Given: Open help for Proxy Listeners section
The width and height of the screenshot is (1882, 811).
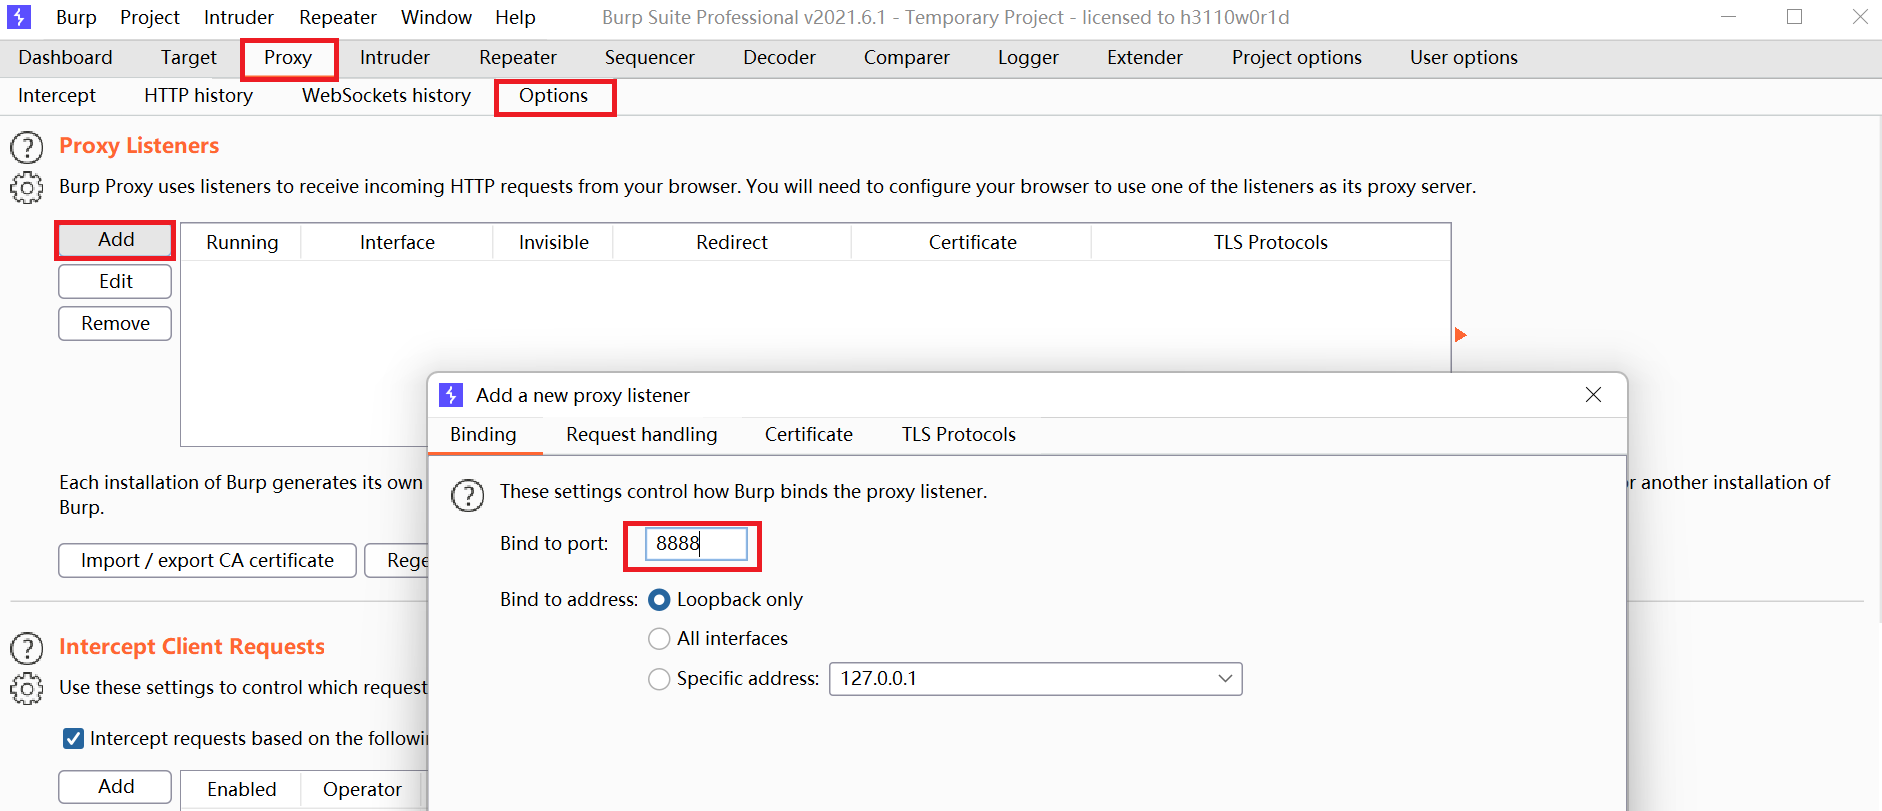Looking at the screenshot, I should [x=27, y=147].
